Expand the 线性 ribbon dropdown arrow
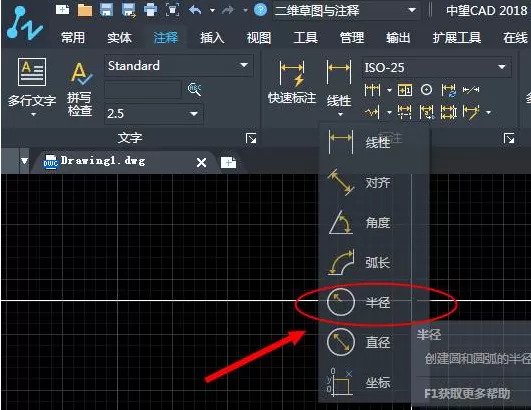Image resolution: width=531 pixels, height=410 pixels. click(x=340, y=114)
